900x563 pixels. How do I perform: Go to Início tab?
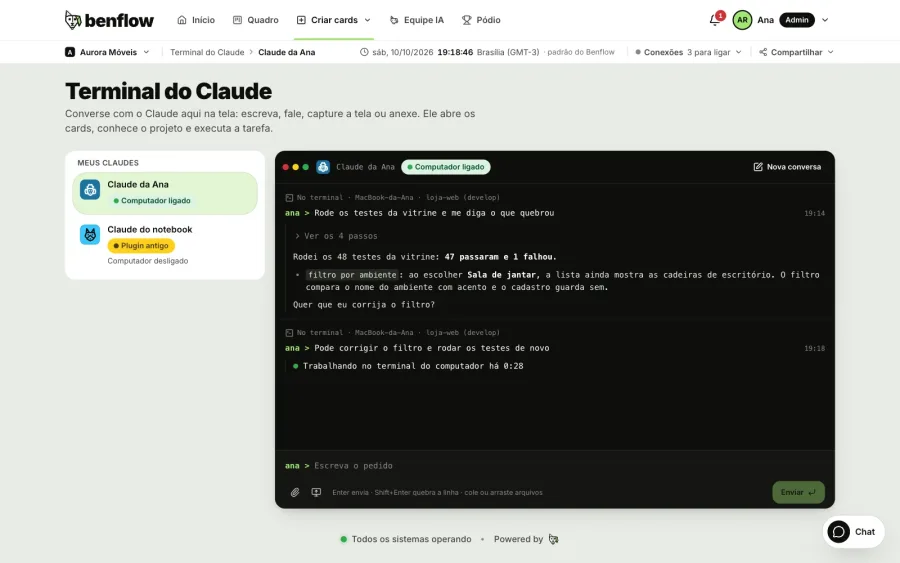point(196,20)
